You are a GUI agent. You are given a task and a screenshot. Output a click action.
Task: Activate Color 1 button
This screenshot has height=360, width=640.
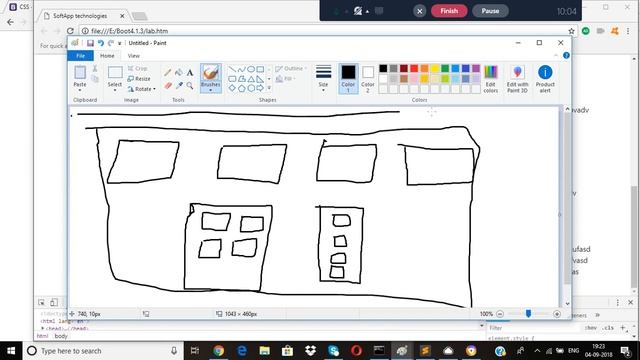tap(348, 79)
